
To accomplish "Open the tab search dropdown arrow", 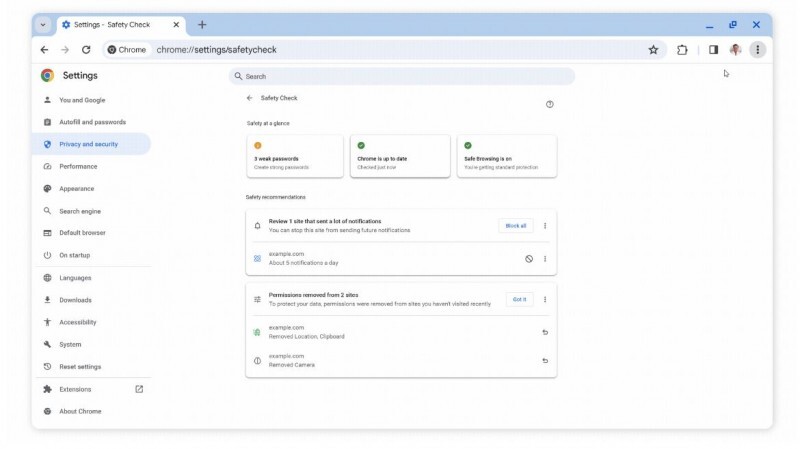I will pyautogui.click(x=43, y=24).
